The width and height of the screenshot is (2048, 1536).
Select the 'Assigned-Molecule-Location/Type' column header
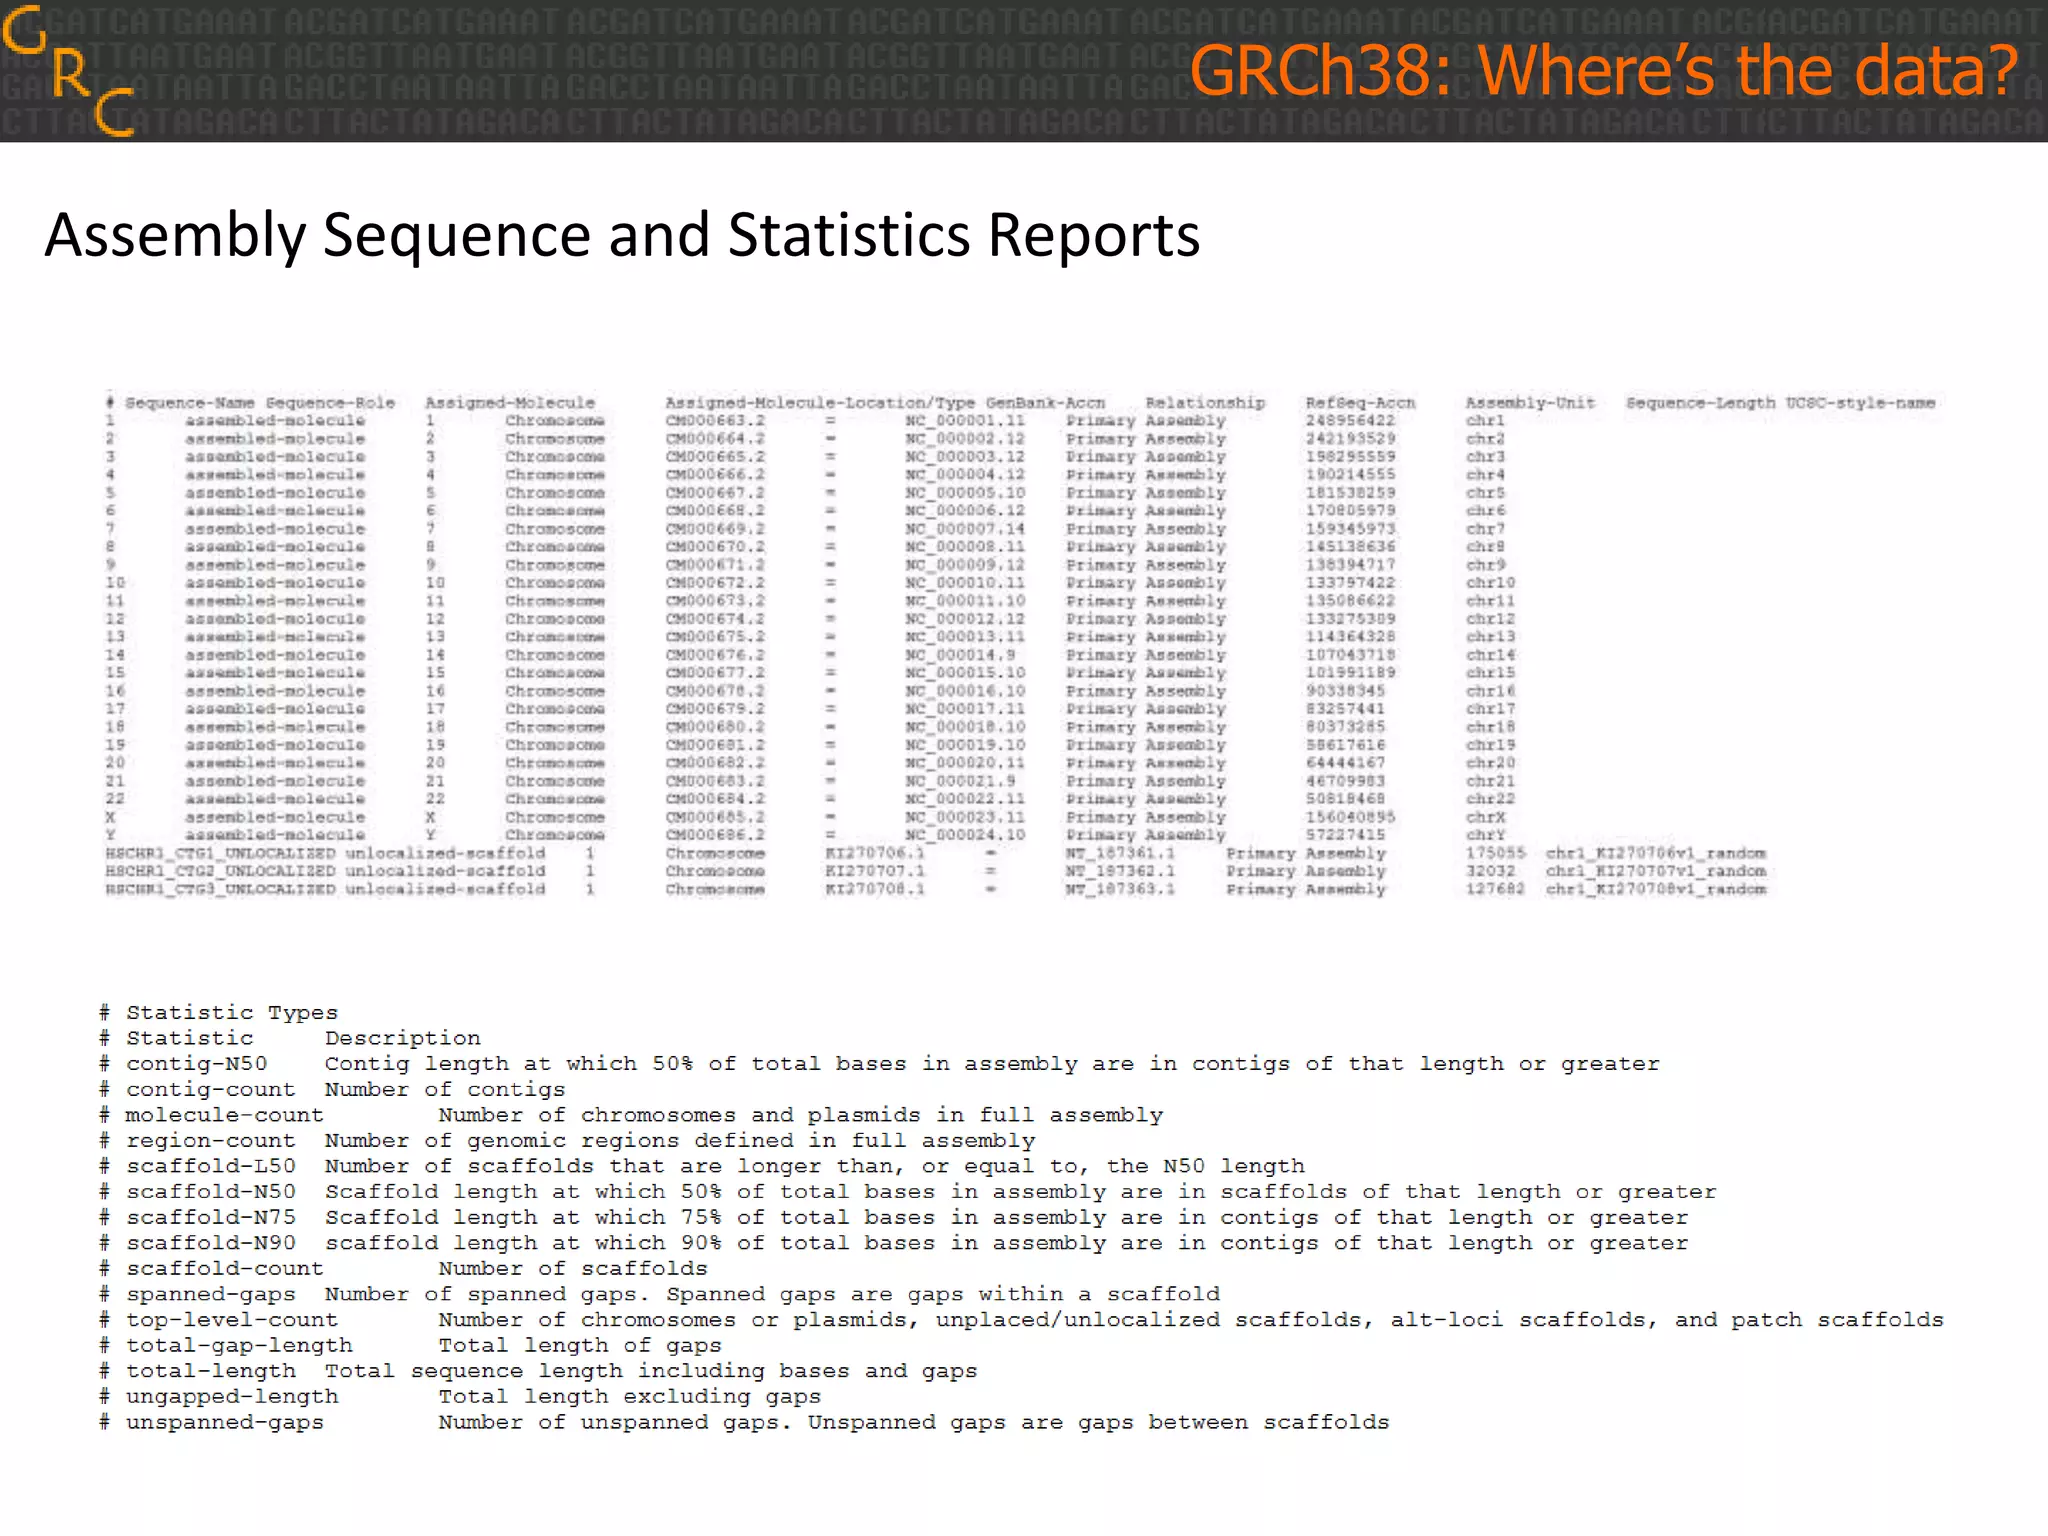click(820, 403)
